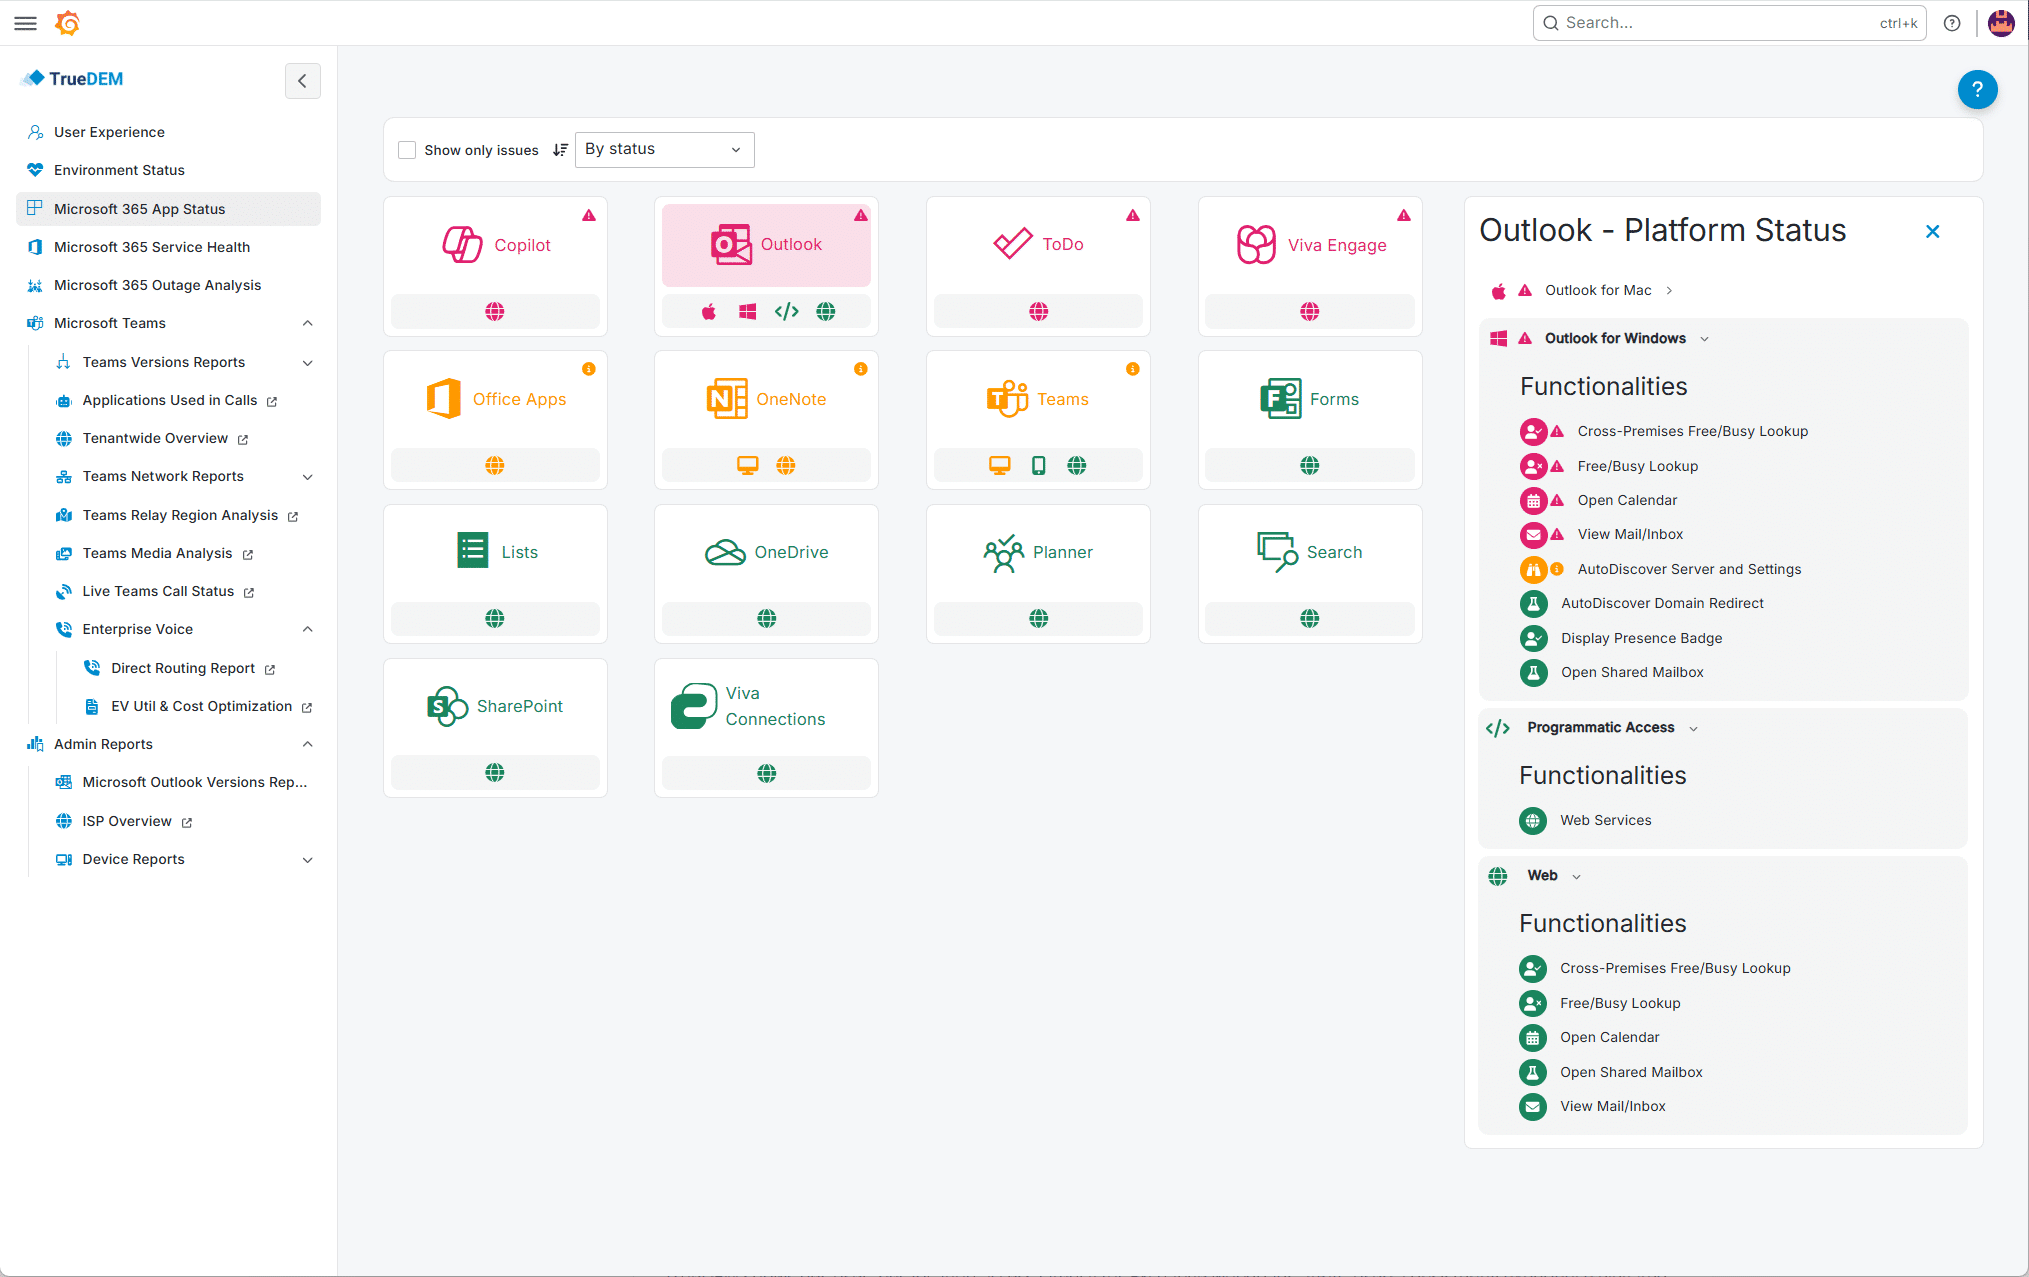This screenshot has width=2029, height=1277.
Task: Open Teams Relay Region Analysis
Action: click(180, 515)
